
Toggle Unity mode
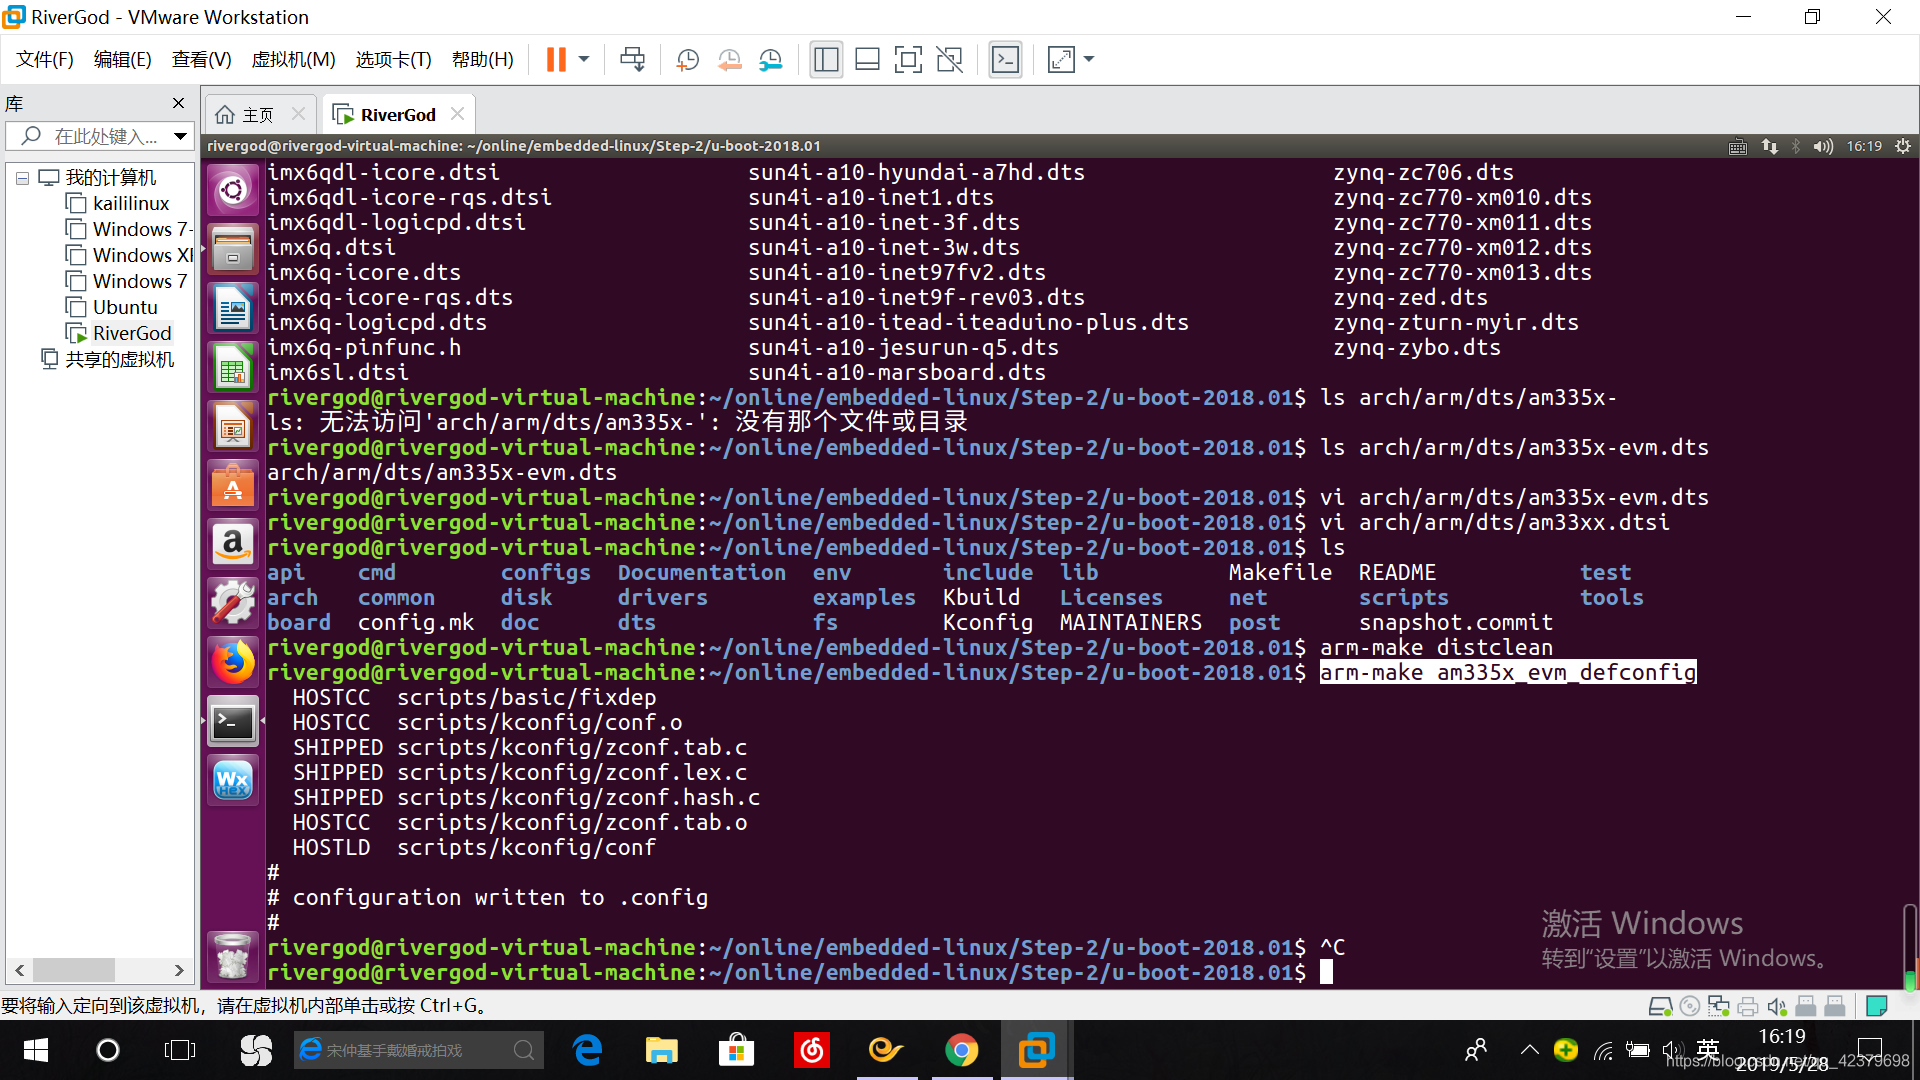click(949, 60)
